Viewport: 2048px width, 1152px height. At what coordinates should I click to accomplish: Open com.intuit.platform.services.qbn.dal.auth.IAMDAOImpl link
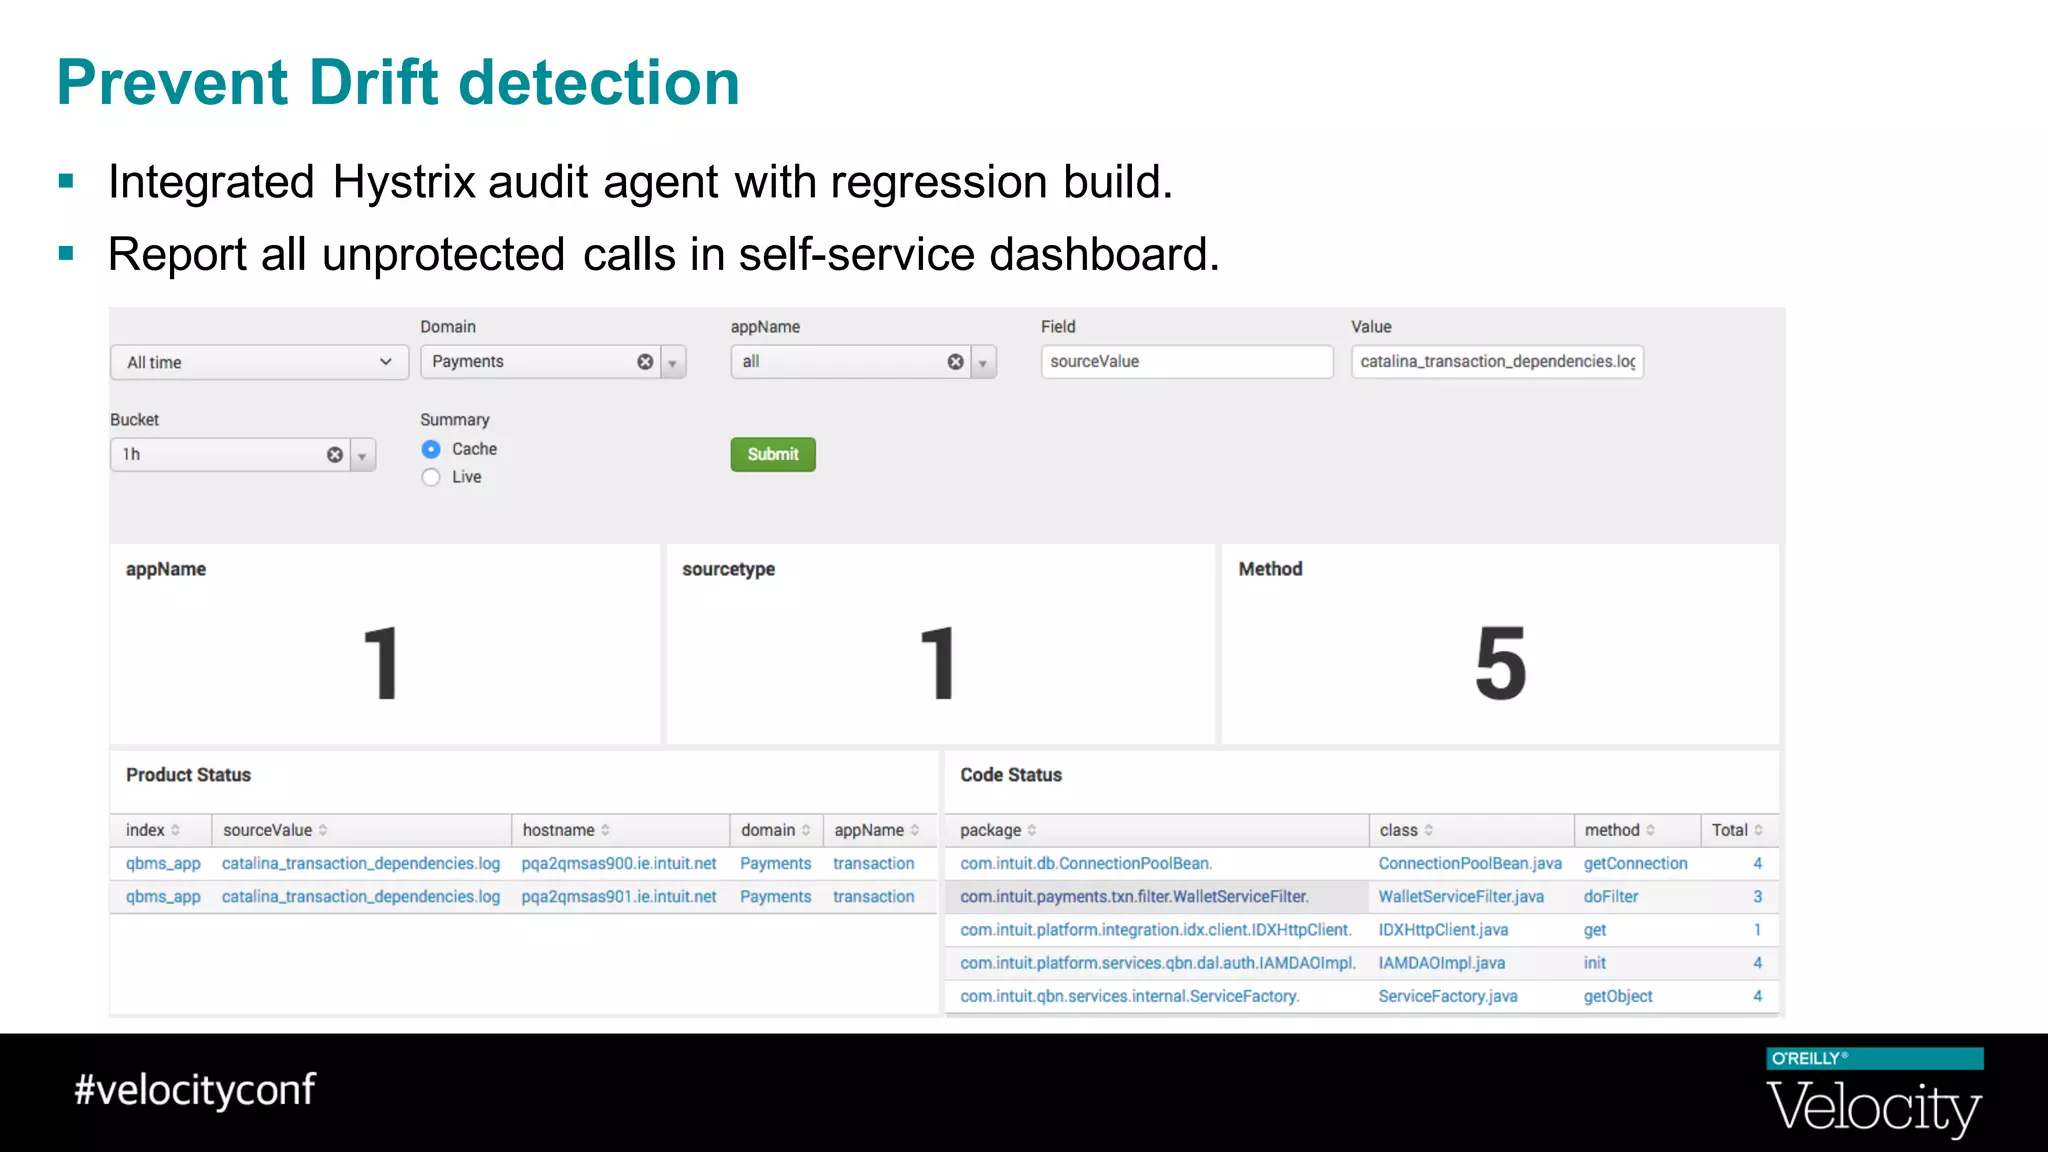(1158, 963)
